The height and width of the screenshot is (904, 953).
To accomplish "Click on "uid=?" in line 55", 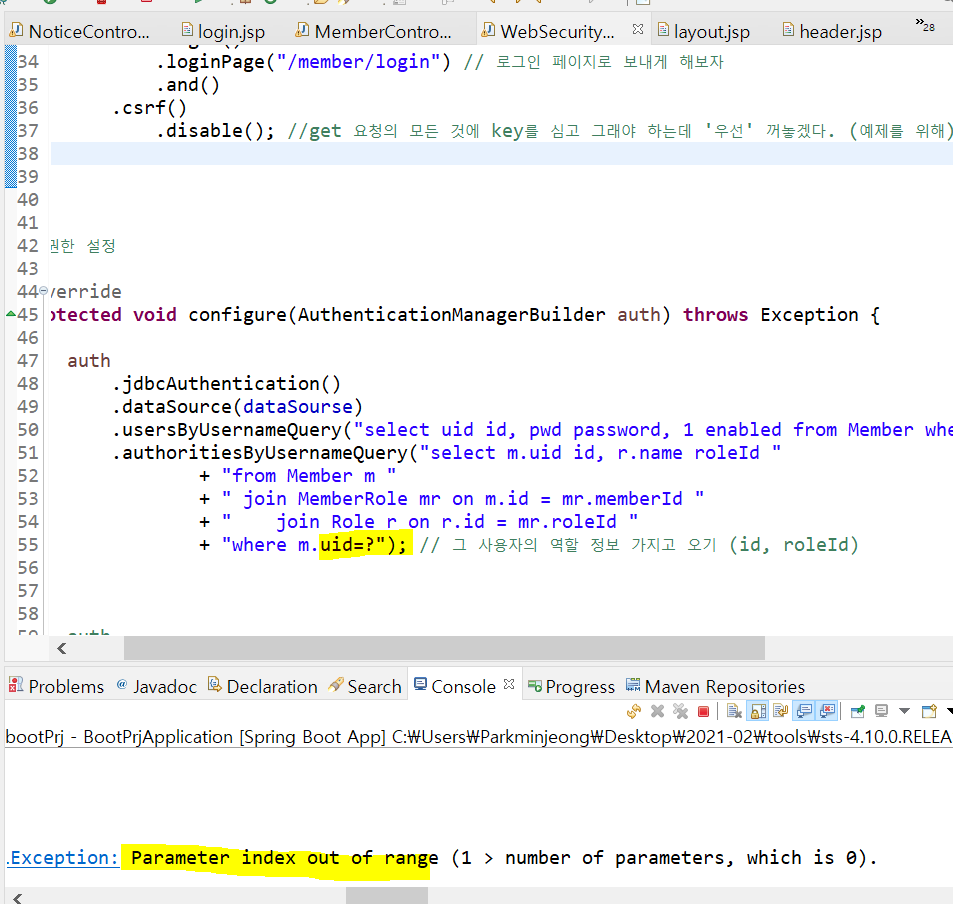I will point(348,545).
